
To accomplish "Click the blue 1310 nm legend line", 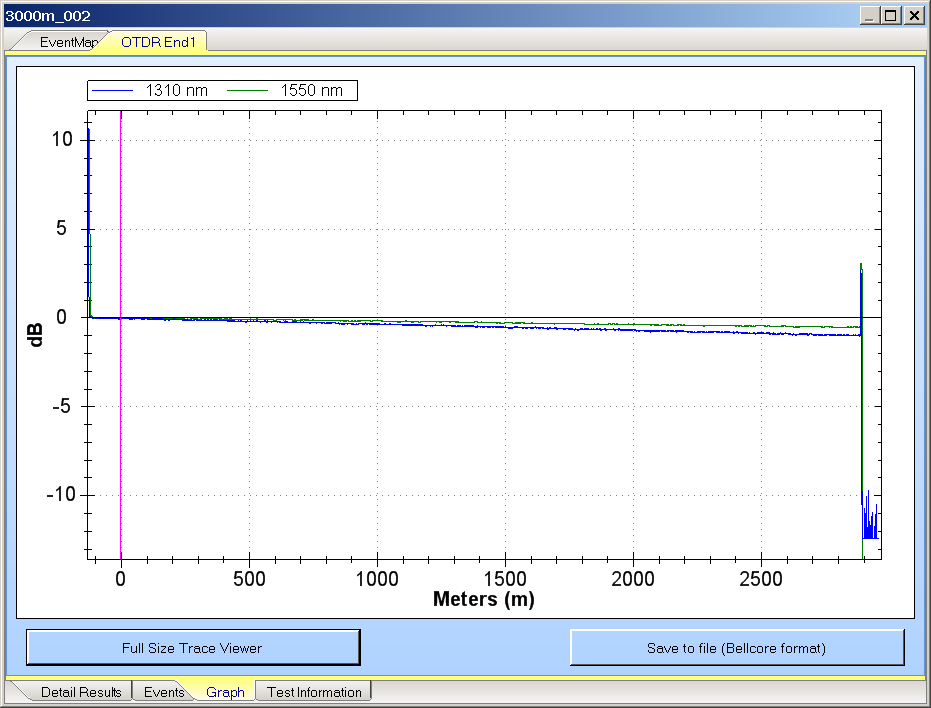I will (112, 91).
